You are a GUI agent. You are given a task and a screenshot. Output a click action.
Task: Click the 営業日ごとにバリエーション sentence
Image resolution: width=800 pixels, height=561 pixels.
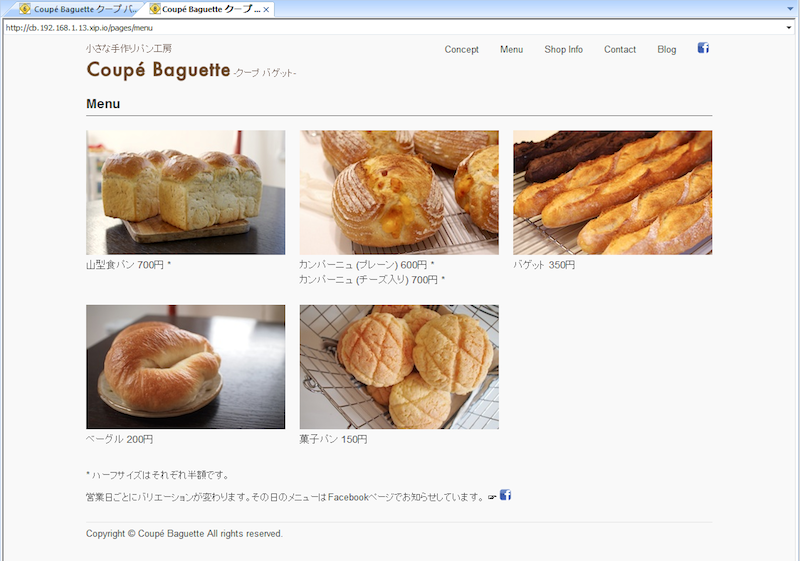285,497
